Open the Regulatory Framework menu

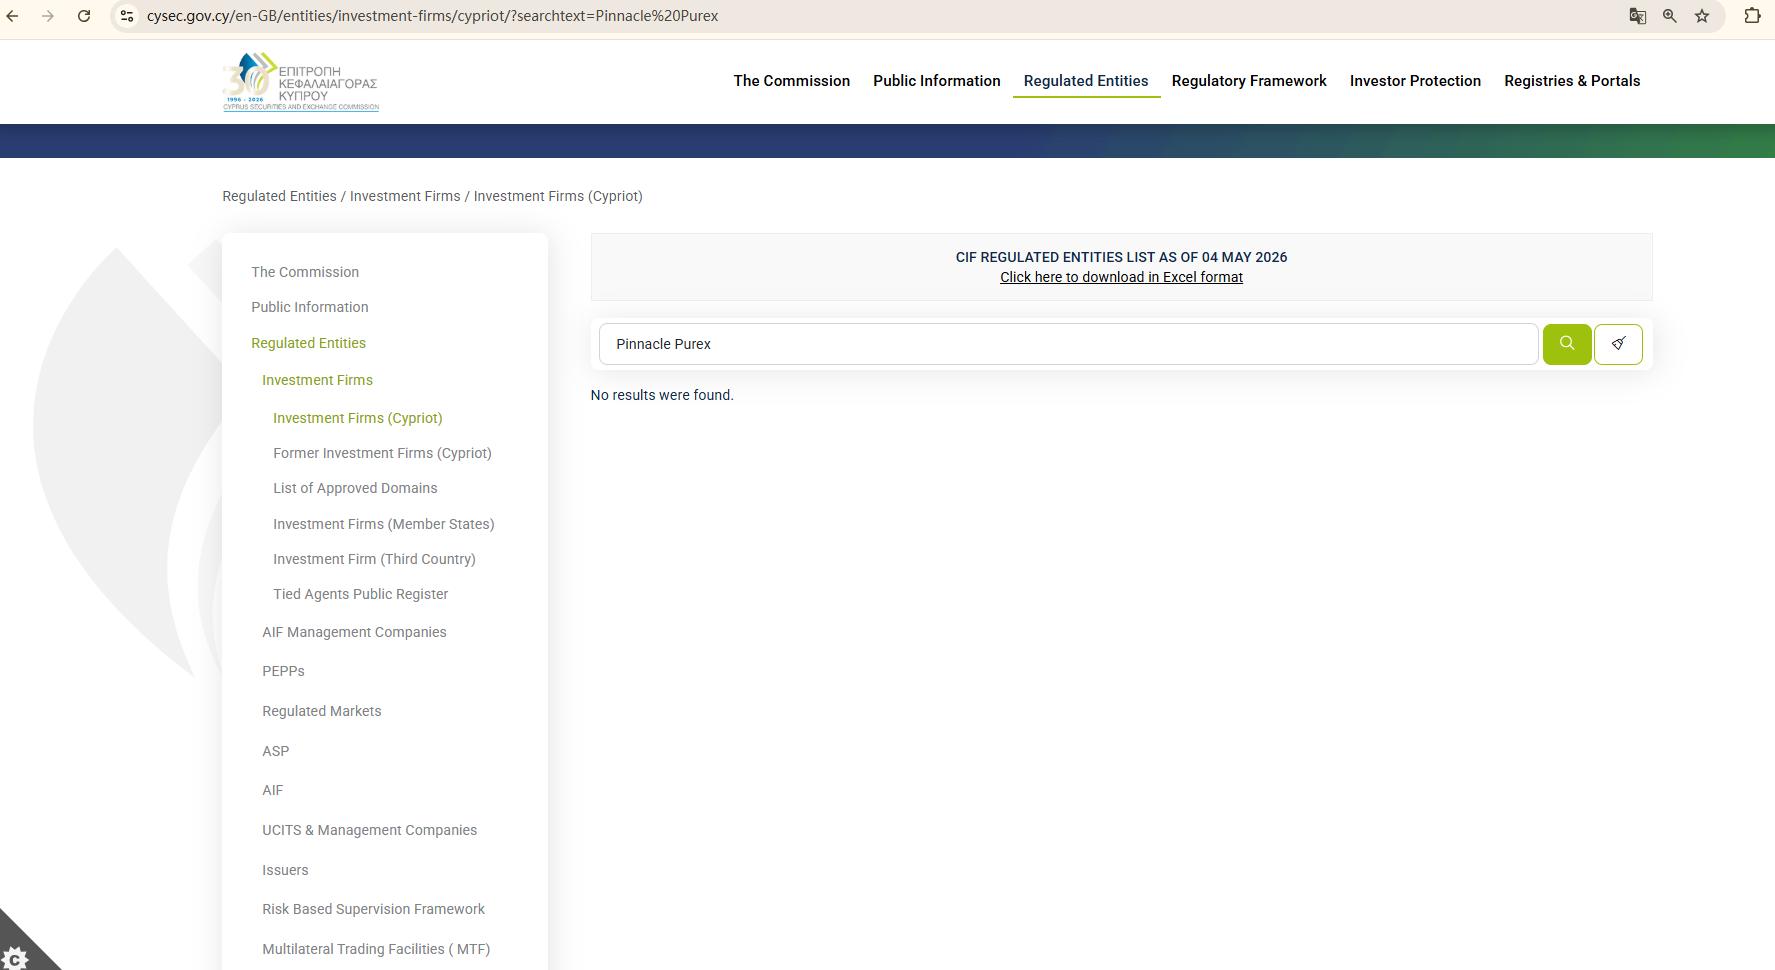tap(1249, 81)
